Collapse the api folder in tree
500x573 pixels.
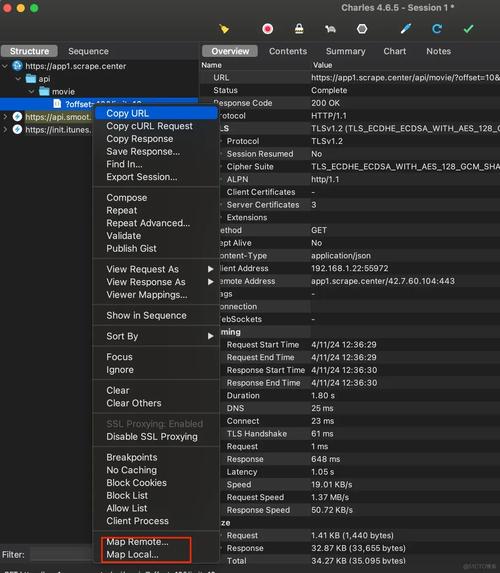18,79
